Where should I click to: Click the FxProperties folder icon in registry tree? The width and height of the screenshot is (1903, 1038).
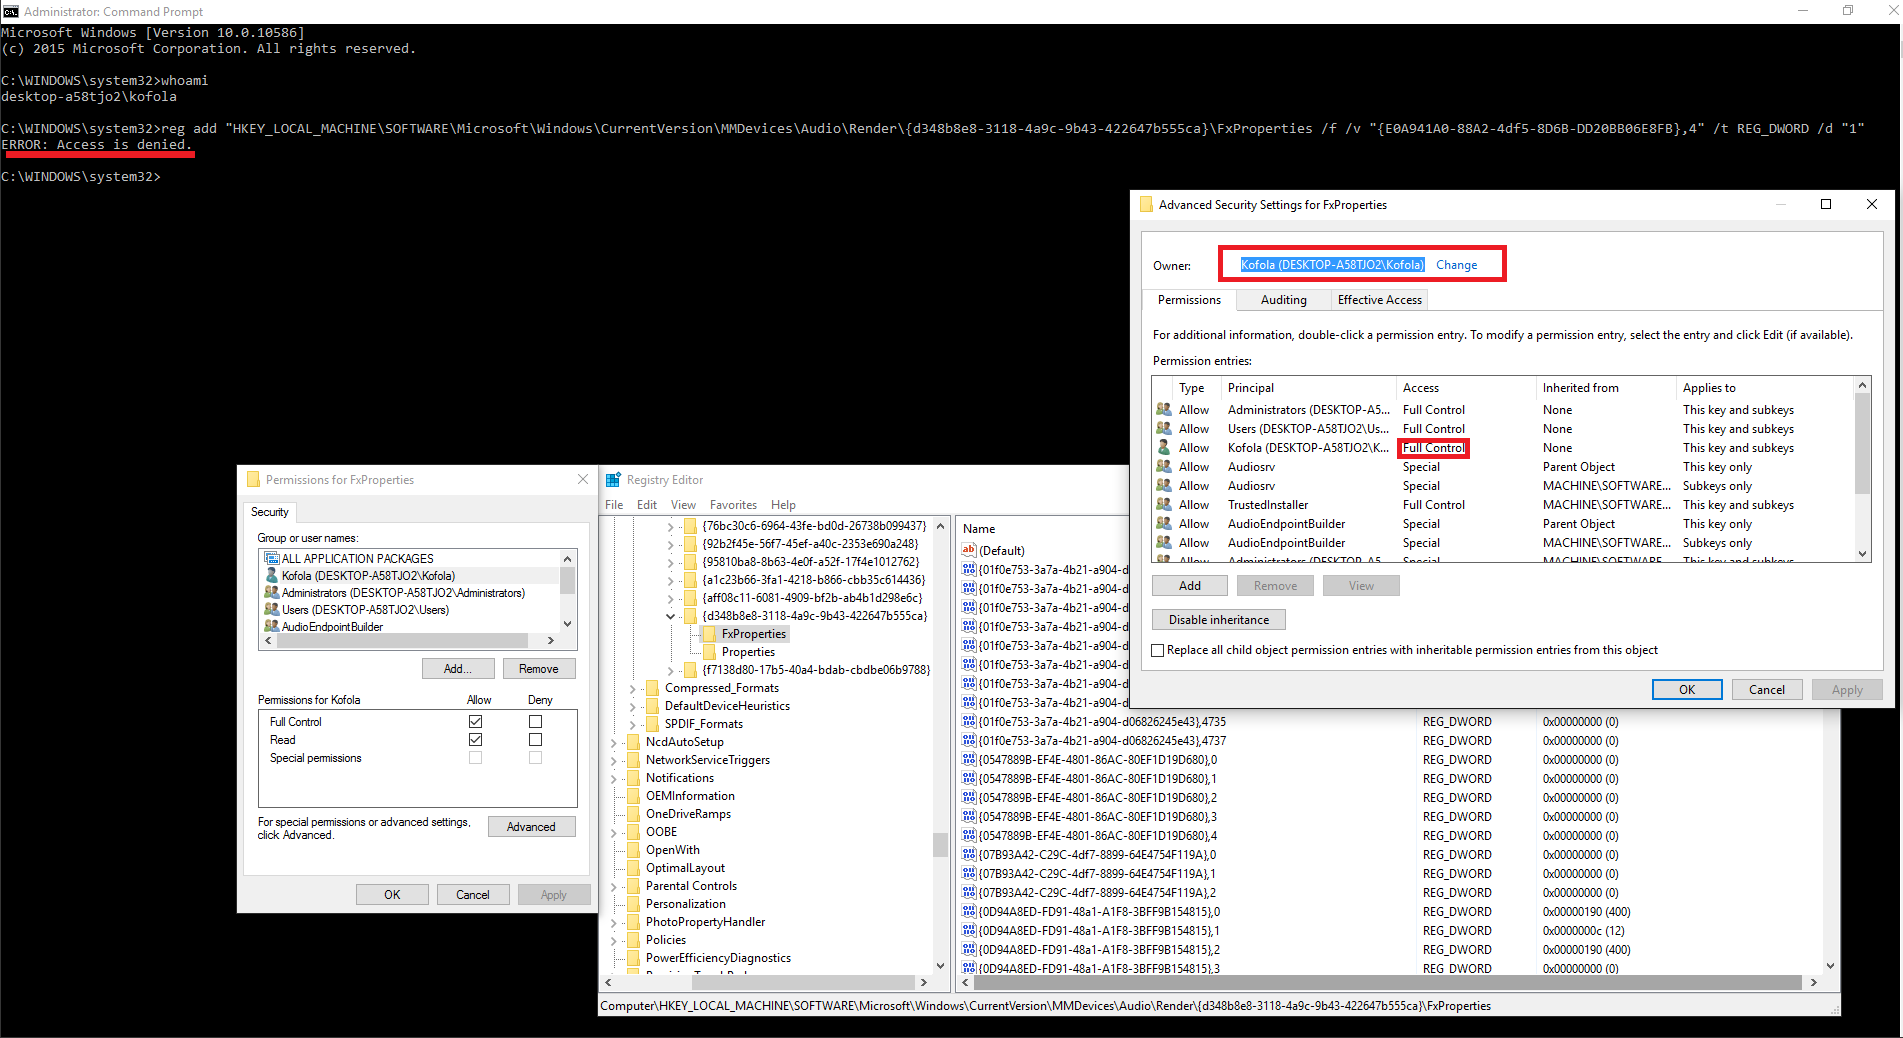pos(709,634)
